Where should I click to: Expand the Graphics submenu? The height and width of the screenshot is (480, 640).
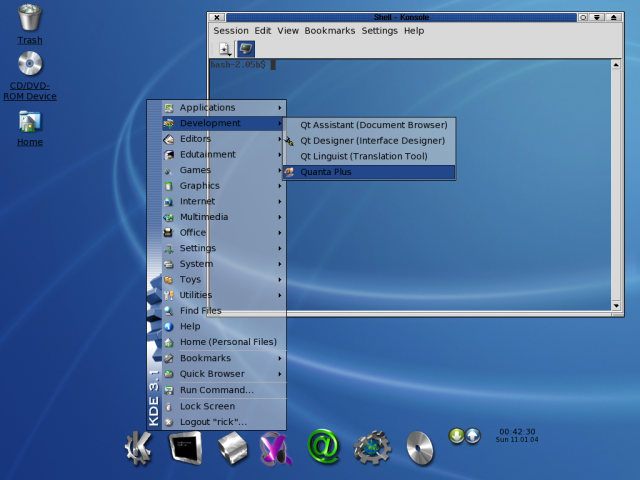(224, 186)
